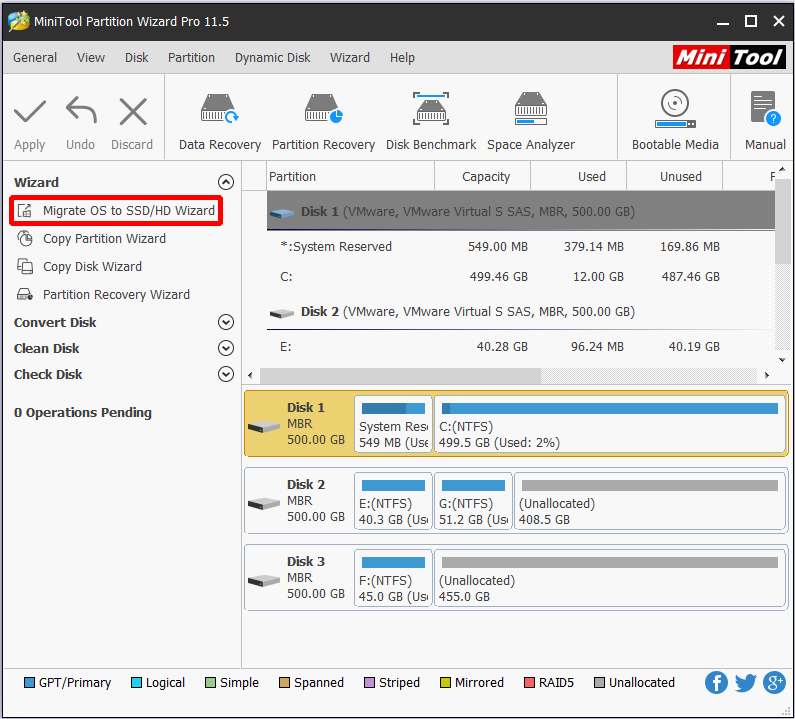This screenshot has height=719, width=795.
Task: Open the Google Plus share icon
Action: tap(774, 682)
